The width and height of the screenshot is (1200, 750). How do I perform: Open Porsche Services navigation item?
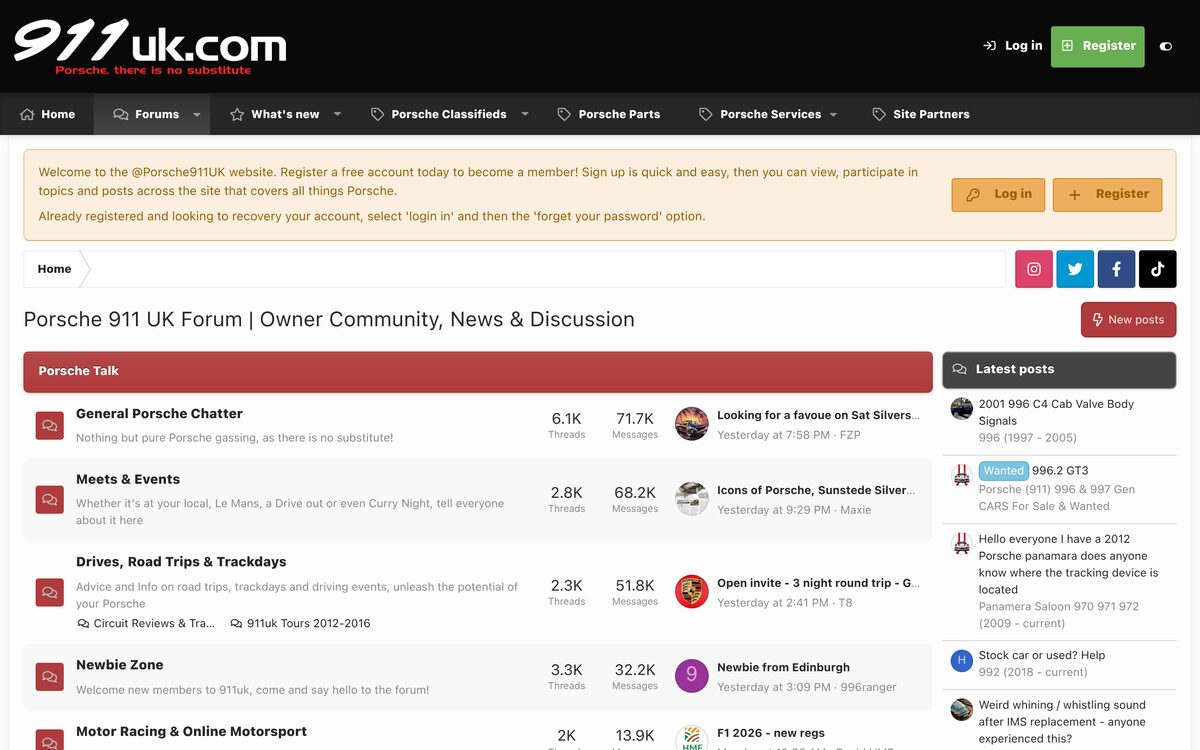coord(760,114)
